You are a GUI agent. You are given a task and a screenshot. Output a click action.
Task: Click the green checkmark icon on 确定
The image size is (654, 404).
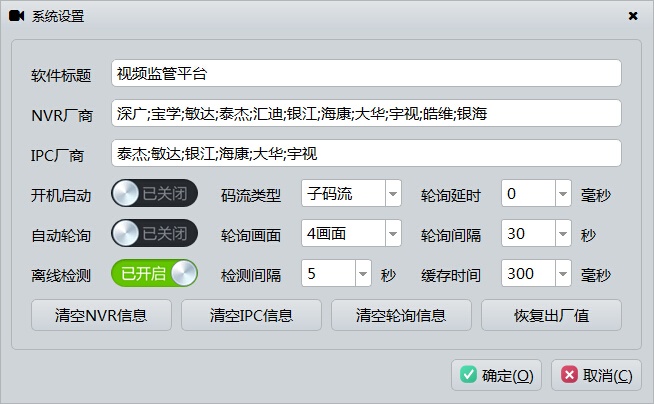(x=468, y=374)
